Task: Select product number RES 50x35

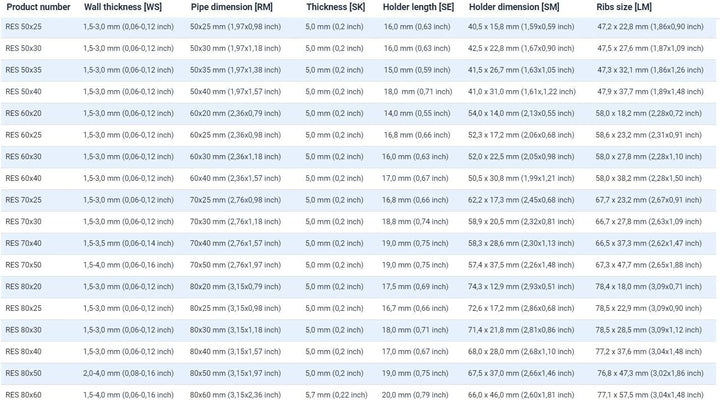Action: [x=23, y=70]
